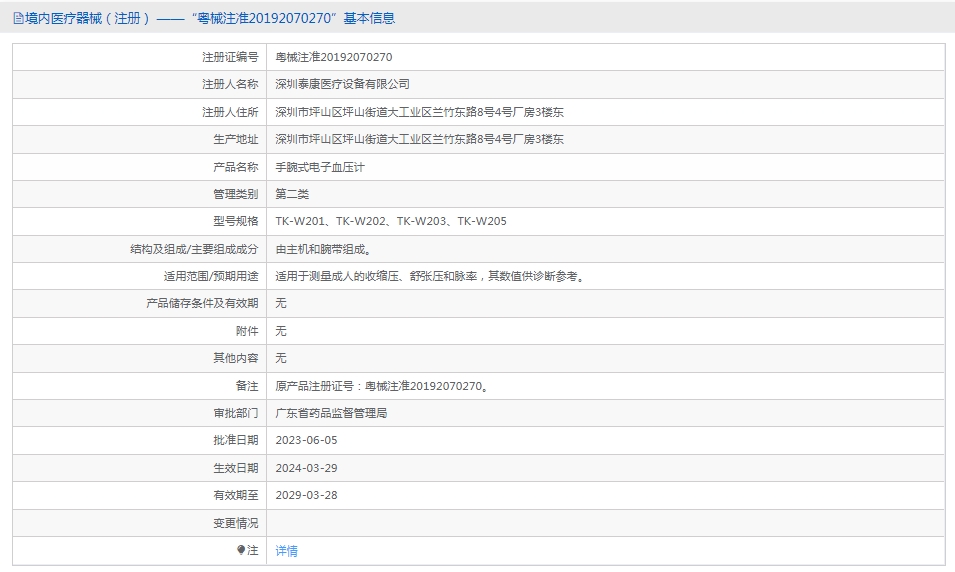The height and width of the screenshot is (572, 955).
Task: Click 无 in the 产品储存条件及有效期 row
Action: [281, 303]
